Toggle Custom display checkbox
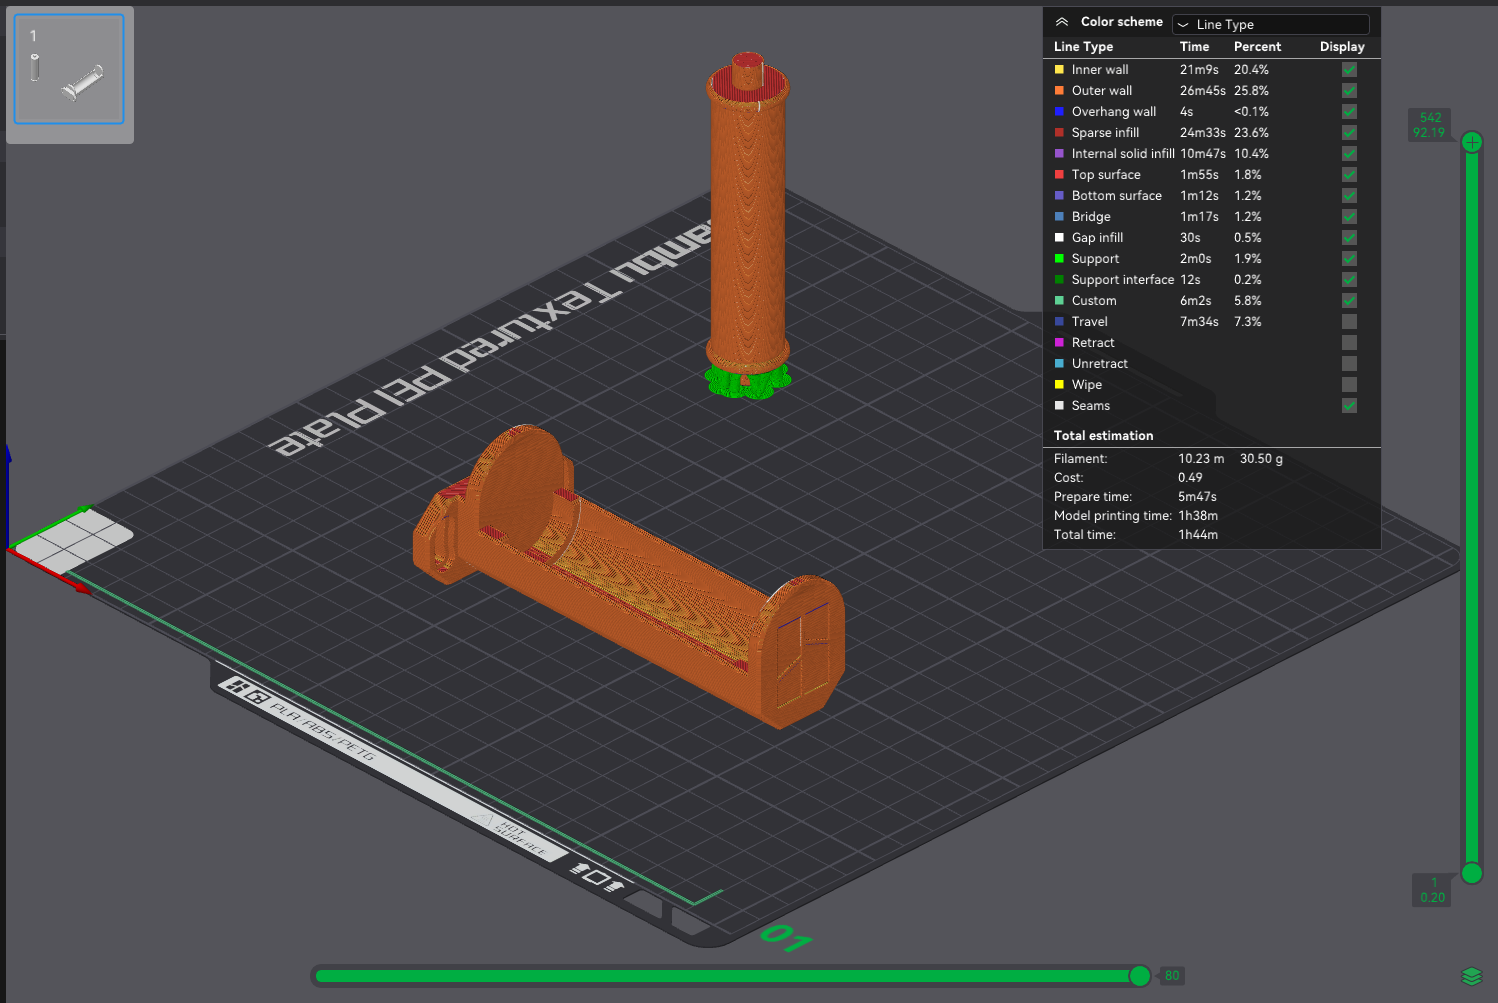Screen dimensions: 1498x1003 coord(1349,301)
